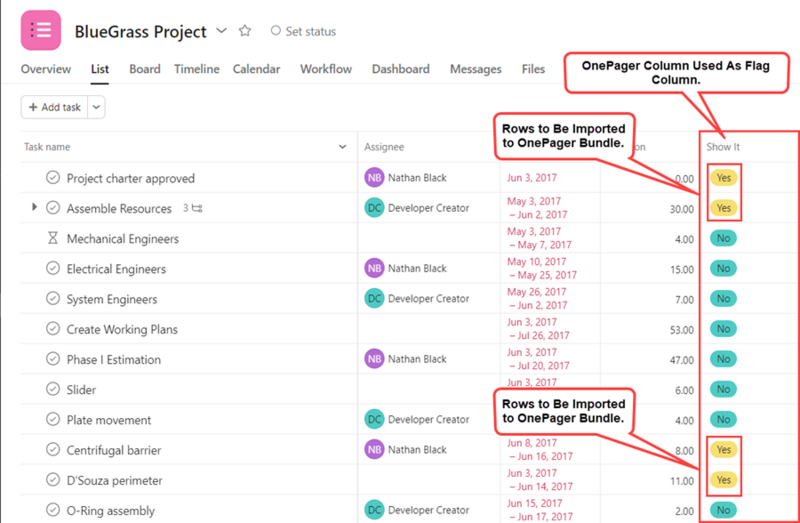The width and height of the screenshot is (800, 523).
Task: Open the Messages tab
Action: click(476, 69)
